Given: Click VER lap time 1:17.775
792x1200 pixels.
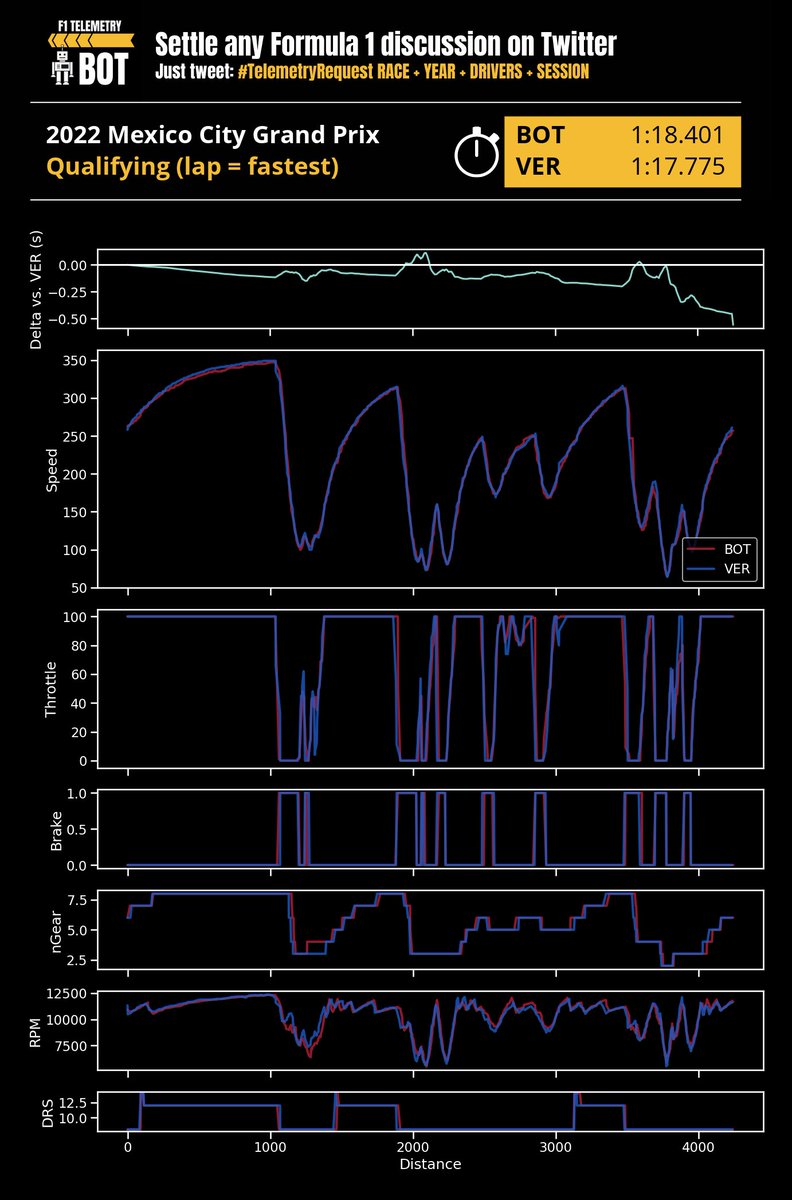Looking at the screenshot, I should coord(678,167).
